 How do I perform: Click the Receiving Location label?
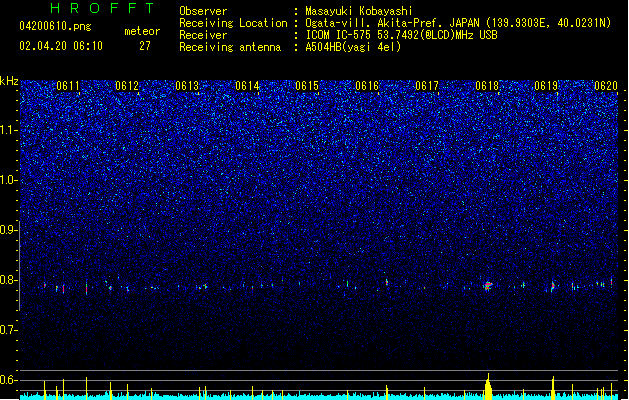click(233, 23)
